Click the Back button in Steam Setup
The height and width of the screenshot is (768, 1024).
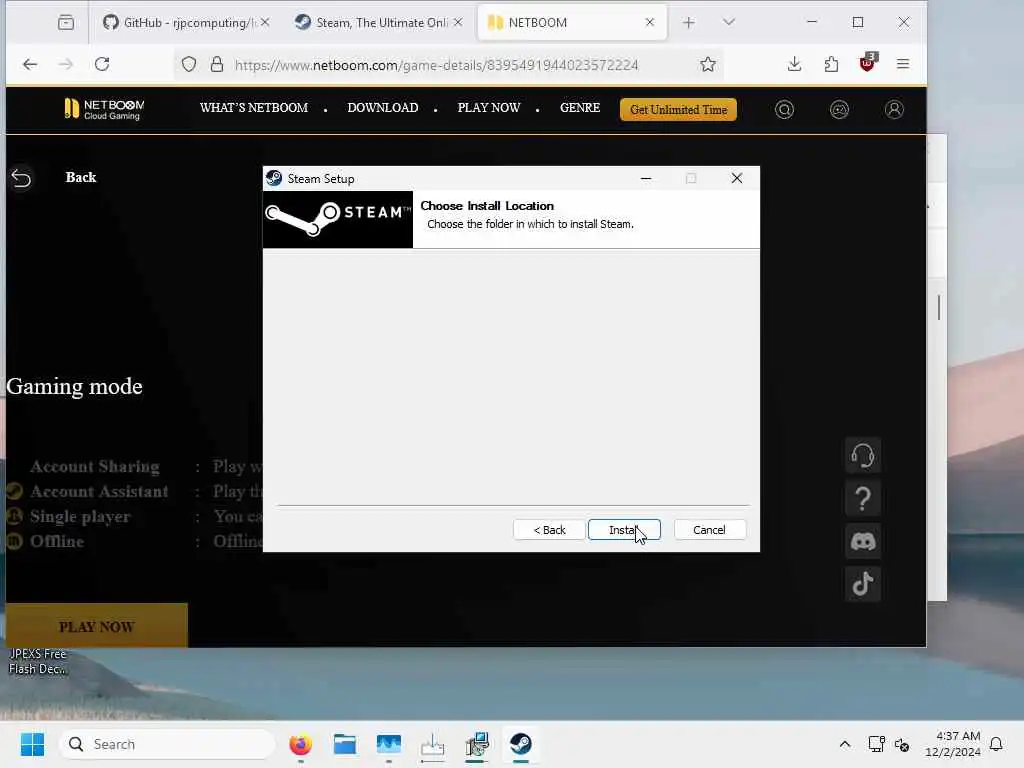(549, 530)
